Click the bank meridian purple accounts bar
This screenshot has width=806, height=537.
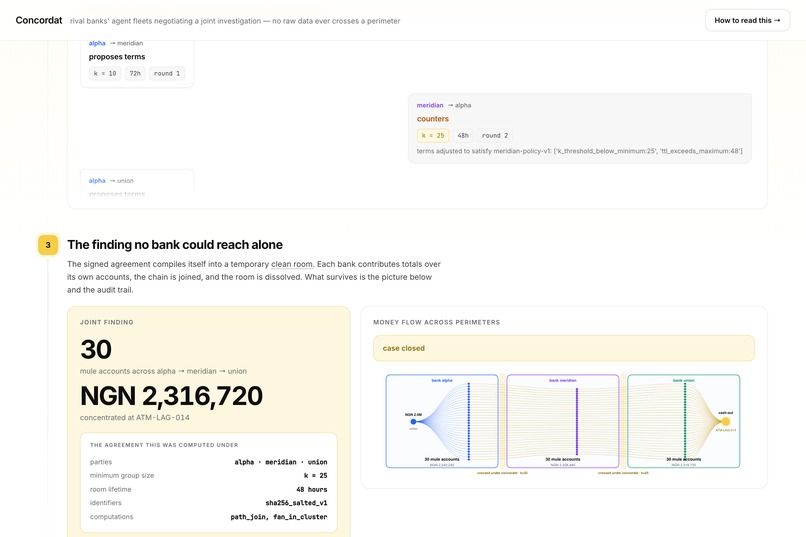577,421
